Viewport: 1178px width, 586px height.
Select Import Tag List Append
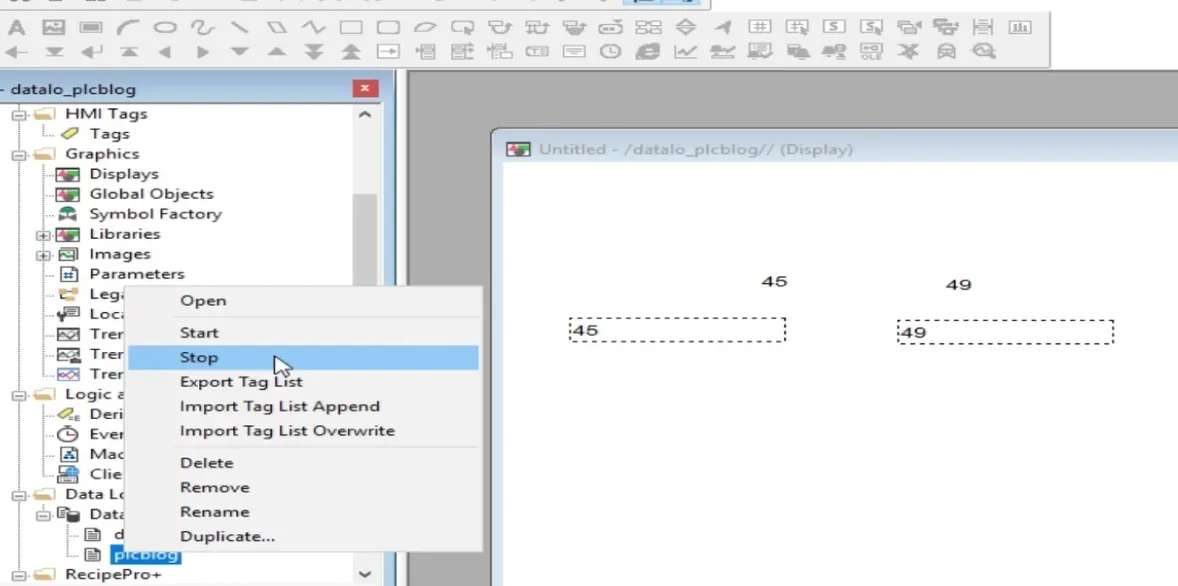coord(304,406)
